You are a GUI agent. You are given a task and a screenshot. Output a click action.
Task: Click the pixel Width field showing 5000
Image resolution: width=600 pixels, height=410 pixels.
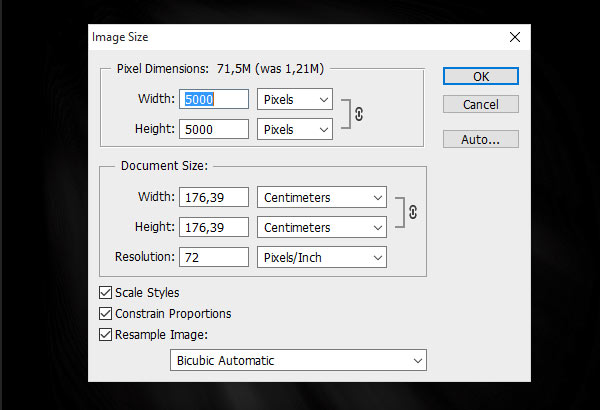point(215,99)
